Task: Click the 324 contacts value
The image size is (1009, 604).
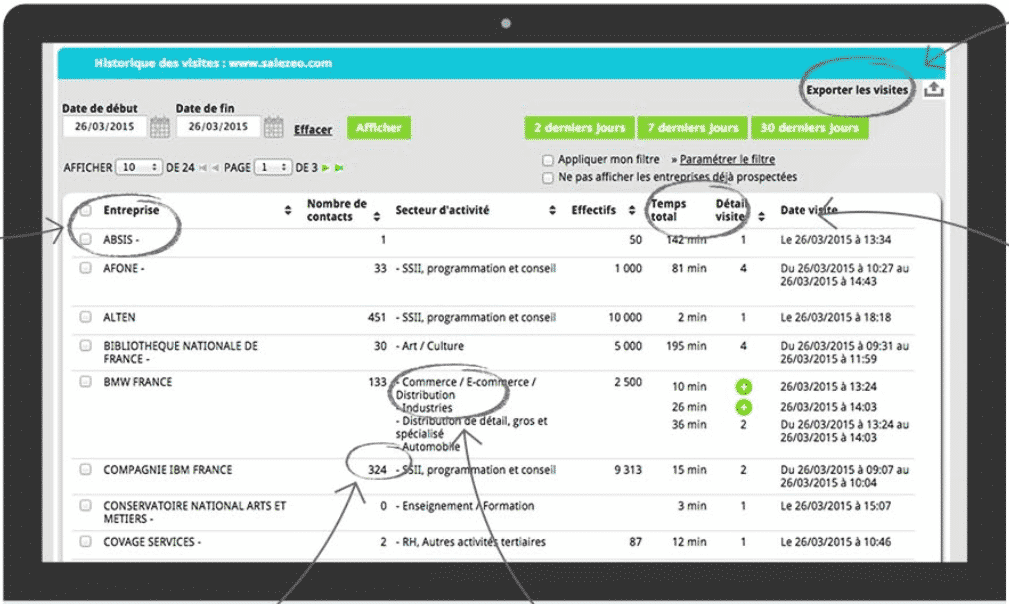Action: (377, 470)
